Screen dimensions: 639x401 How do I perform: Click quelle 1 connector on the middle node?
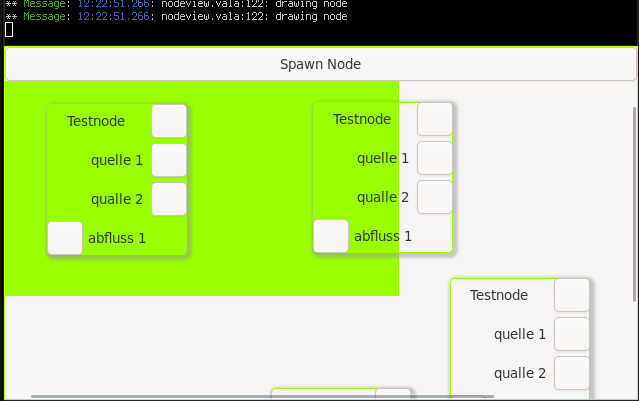point(434,158)
